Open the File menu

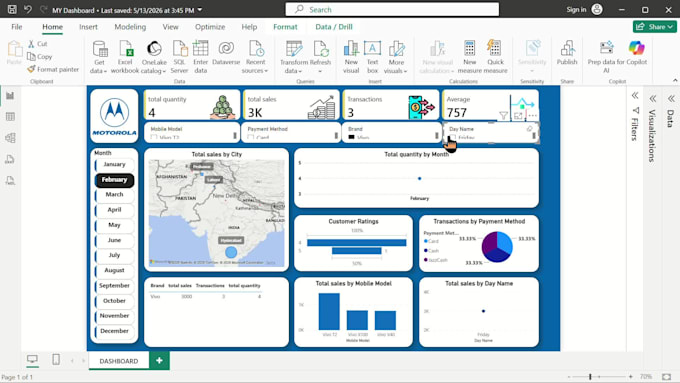16,27
